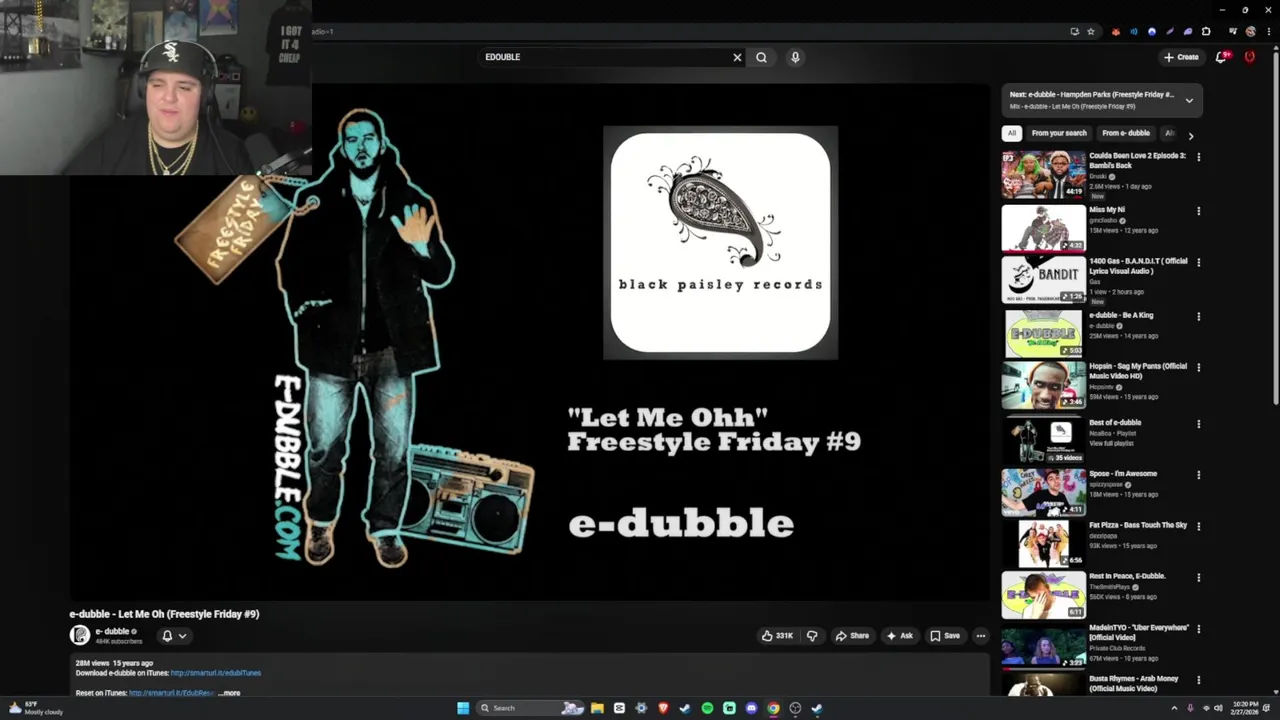Open Hopsin - Sag My Pants video title
The width and height of the screenshot is (1280, 720).
(x=1138, y=371)
